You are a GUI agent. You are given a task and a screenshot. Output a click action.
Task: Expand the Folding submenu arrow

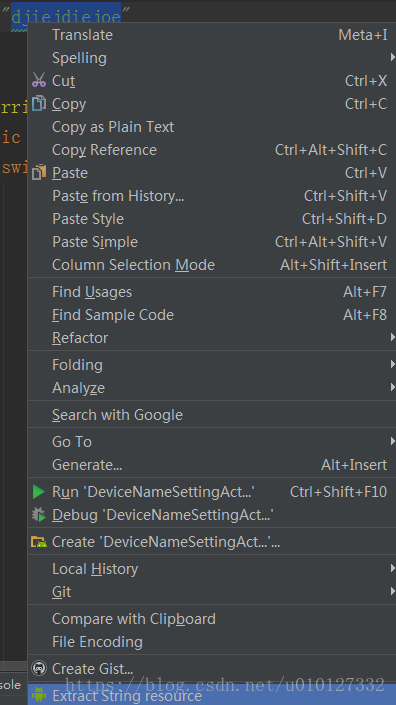tap(393, 365)
